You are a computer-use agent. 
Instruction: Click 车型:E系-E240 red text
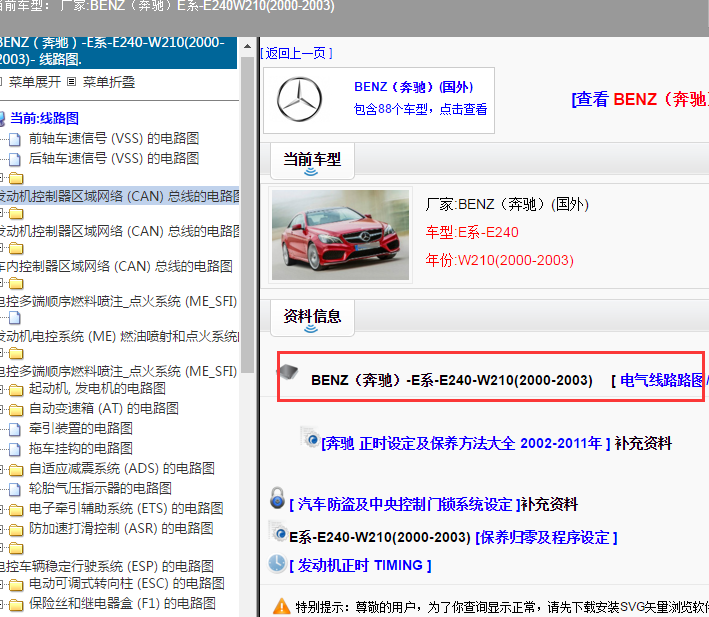472,232
